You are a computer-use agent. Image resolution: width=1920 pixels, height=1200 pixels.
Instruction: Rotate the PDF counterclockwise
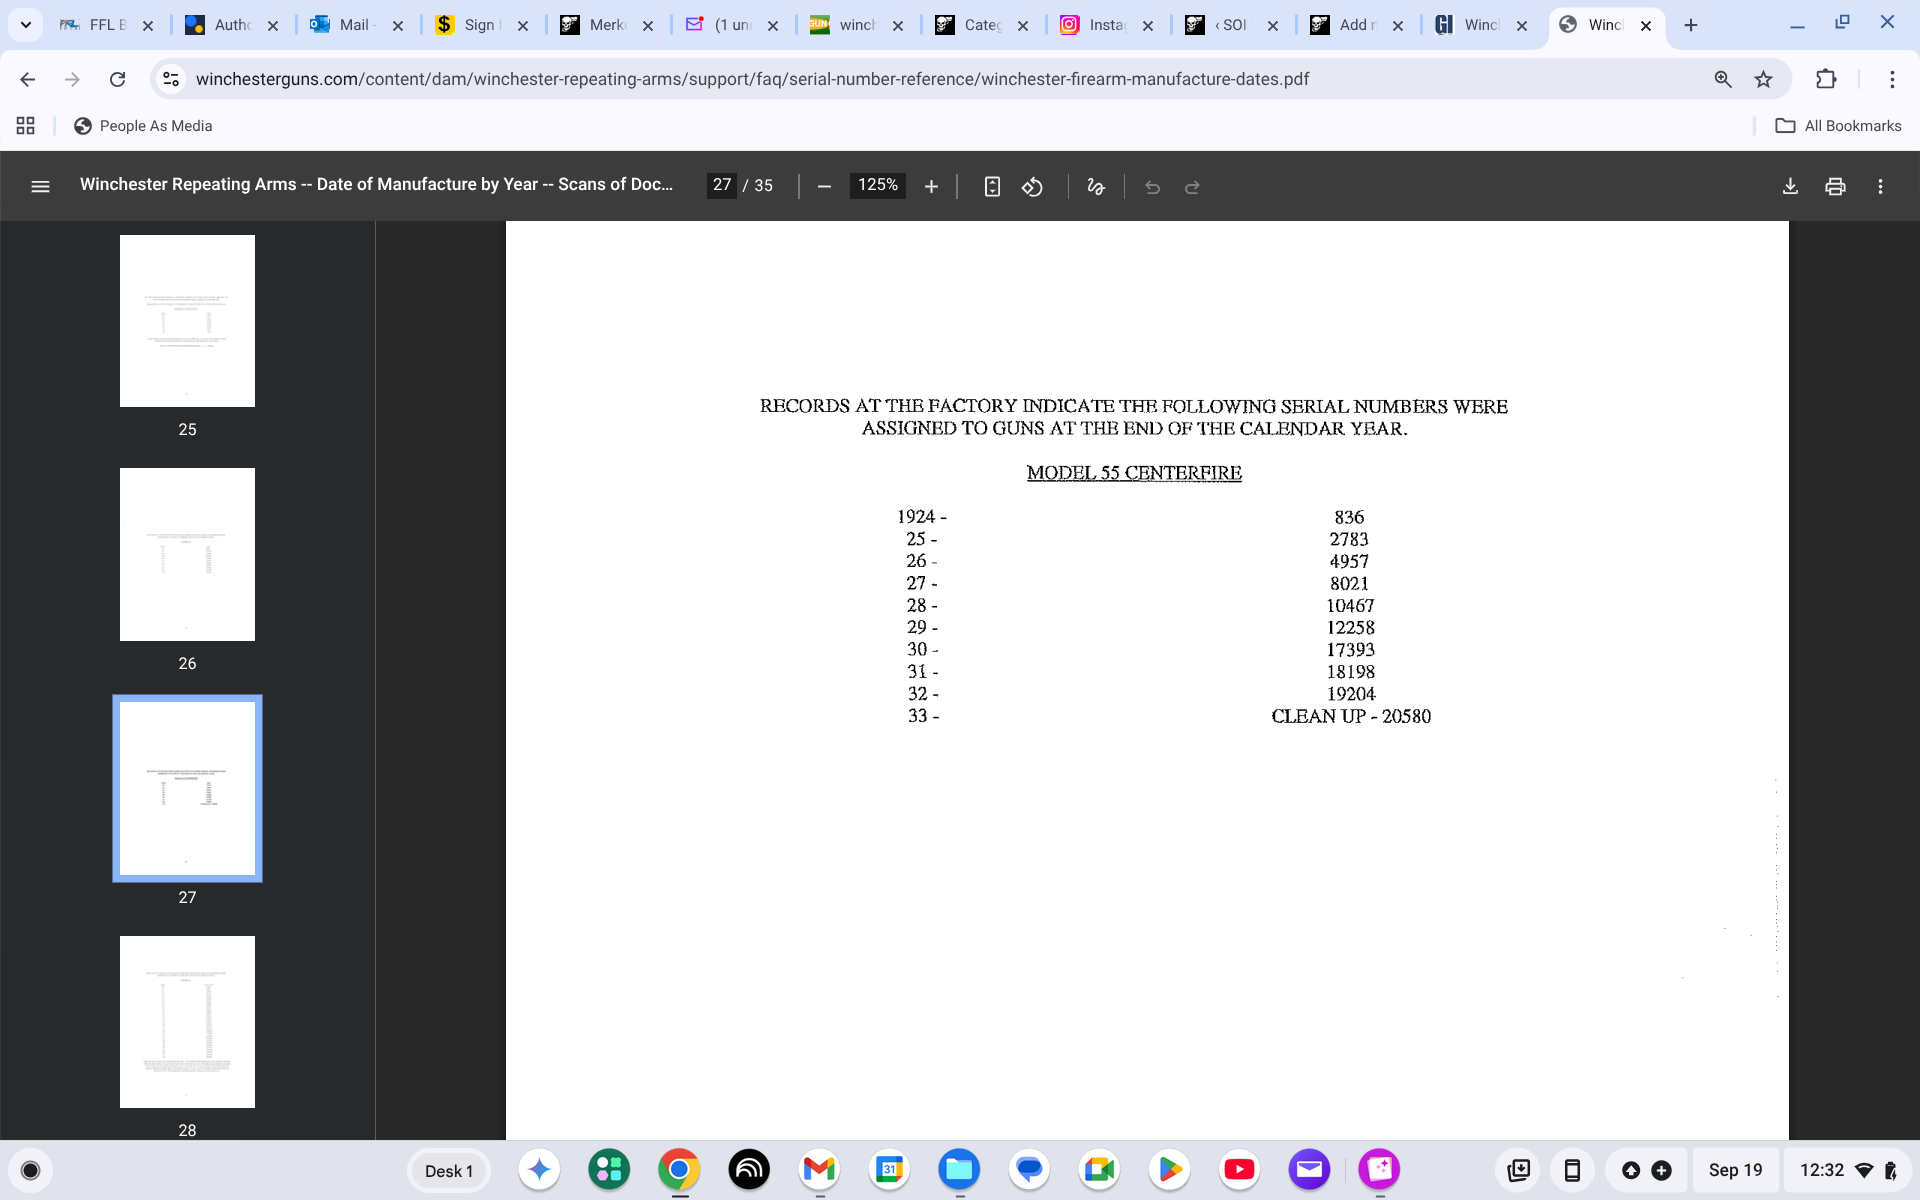1032,186
